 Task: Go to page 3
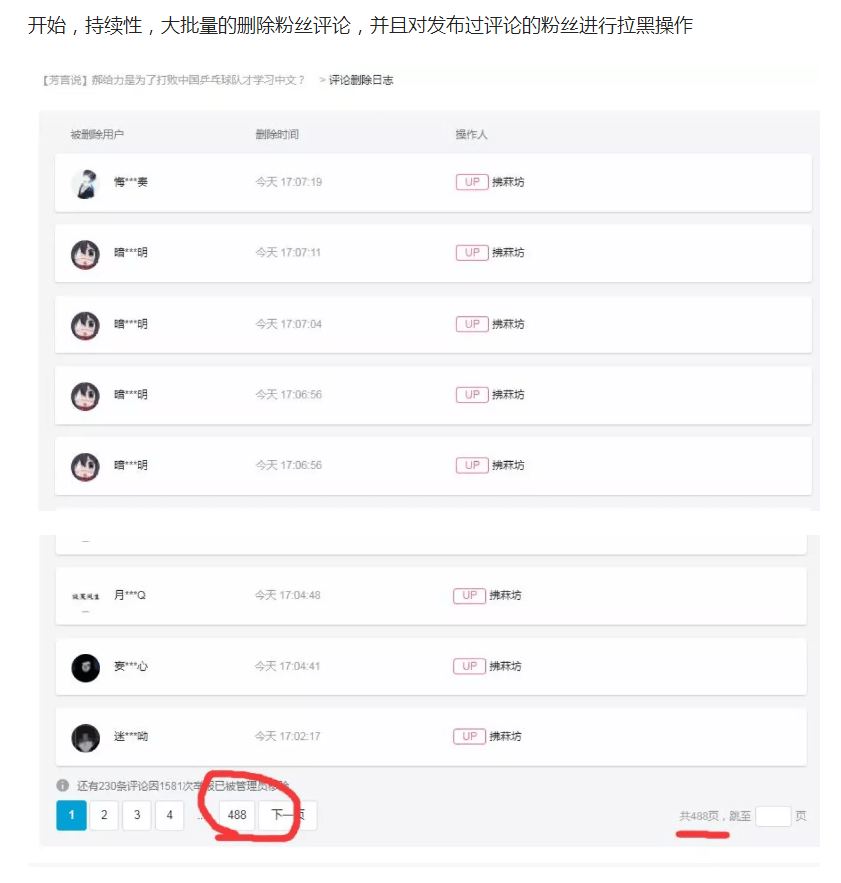click(x=137, y=815)
